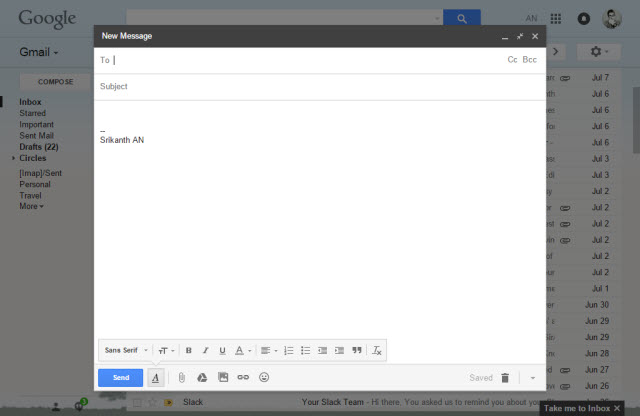
Task: Open Travel label
Action: click(30, 196)
